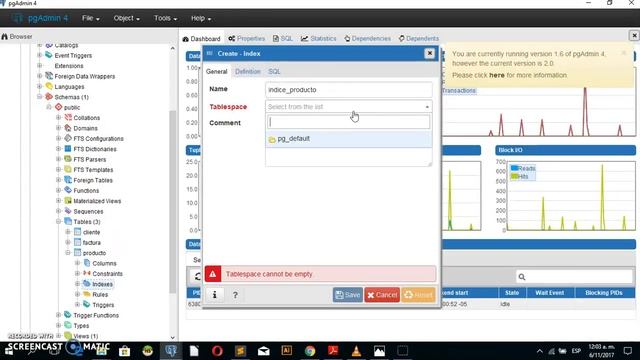The width and height of the screenshot is (640, 360).
Task: Open Opera from the taskbar
Action: [x=217, y=351]
